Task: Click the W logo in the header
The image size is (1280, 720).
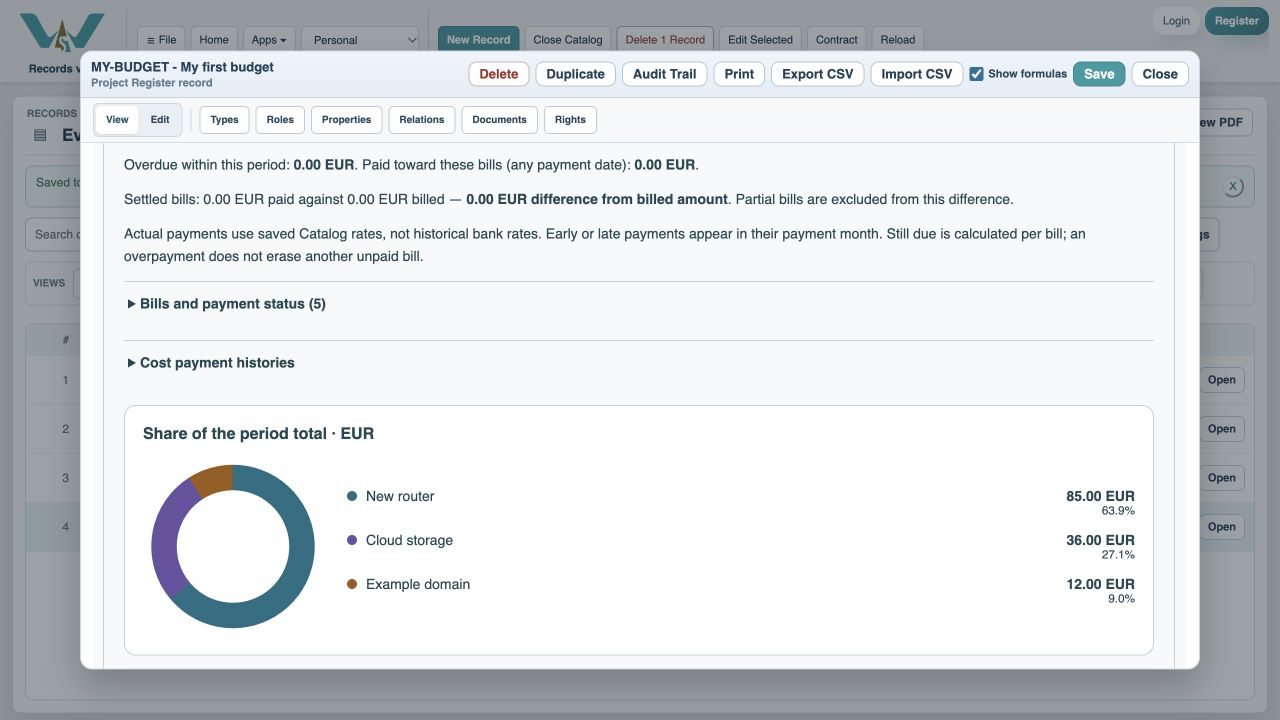Action: 62,32
